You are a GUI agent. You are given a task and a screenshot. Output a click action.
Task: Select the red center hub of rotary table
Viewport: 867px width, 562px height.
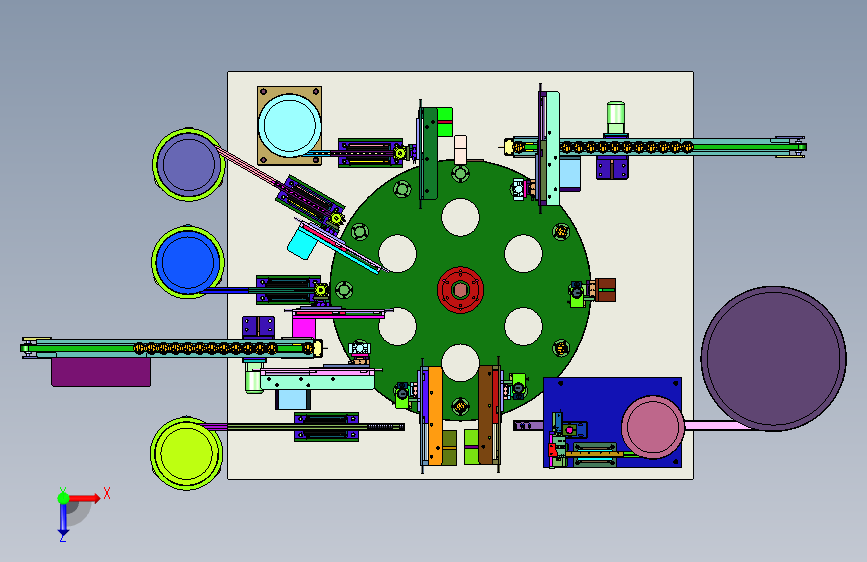pos(460,290)
